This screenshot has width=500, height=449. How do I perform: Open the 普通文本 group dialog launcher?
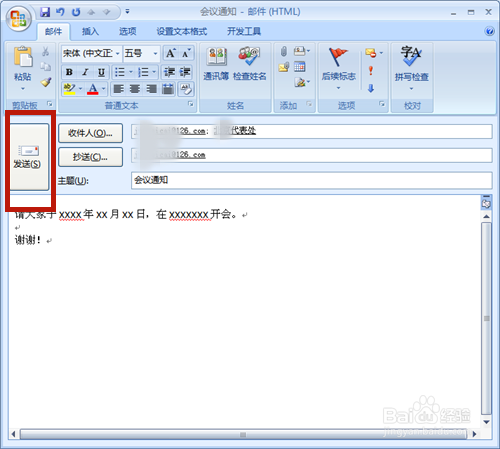(191, 104)
